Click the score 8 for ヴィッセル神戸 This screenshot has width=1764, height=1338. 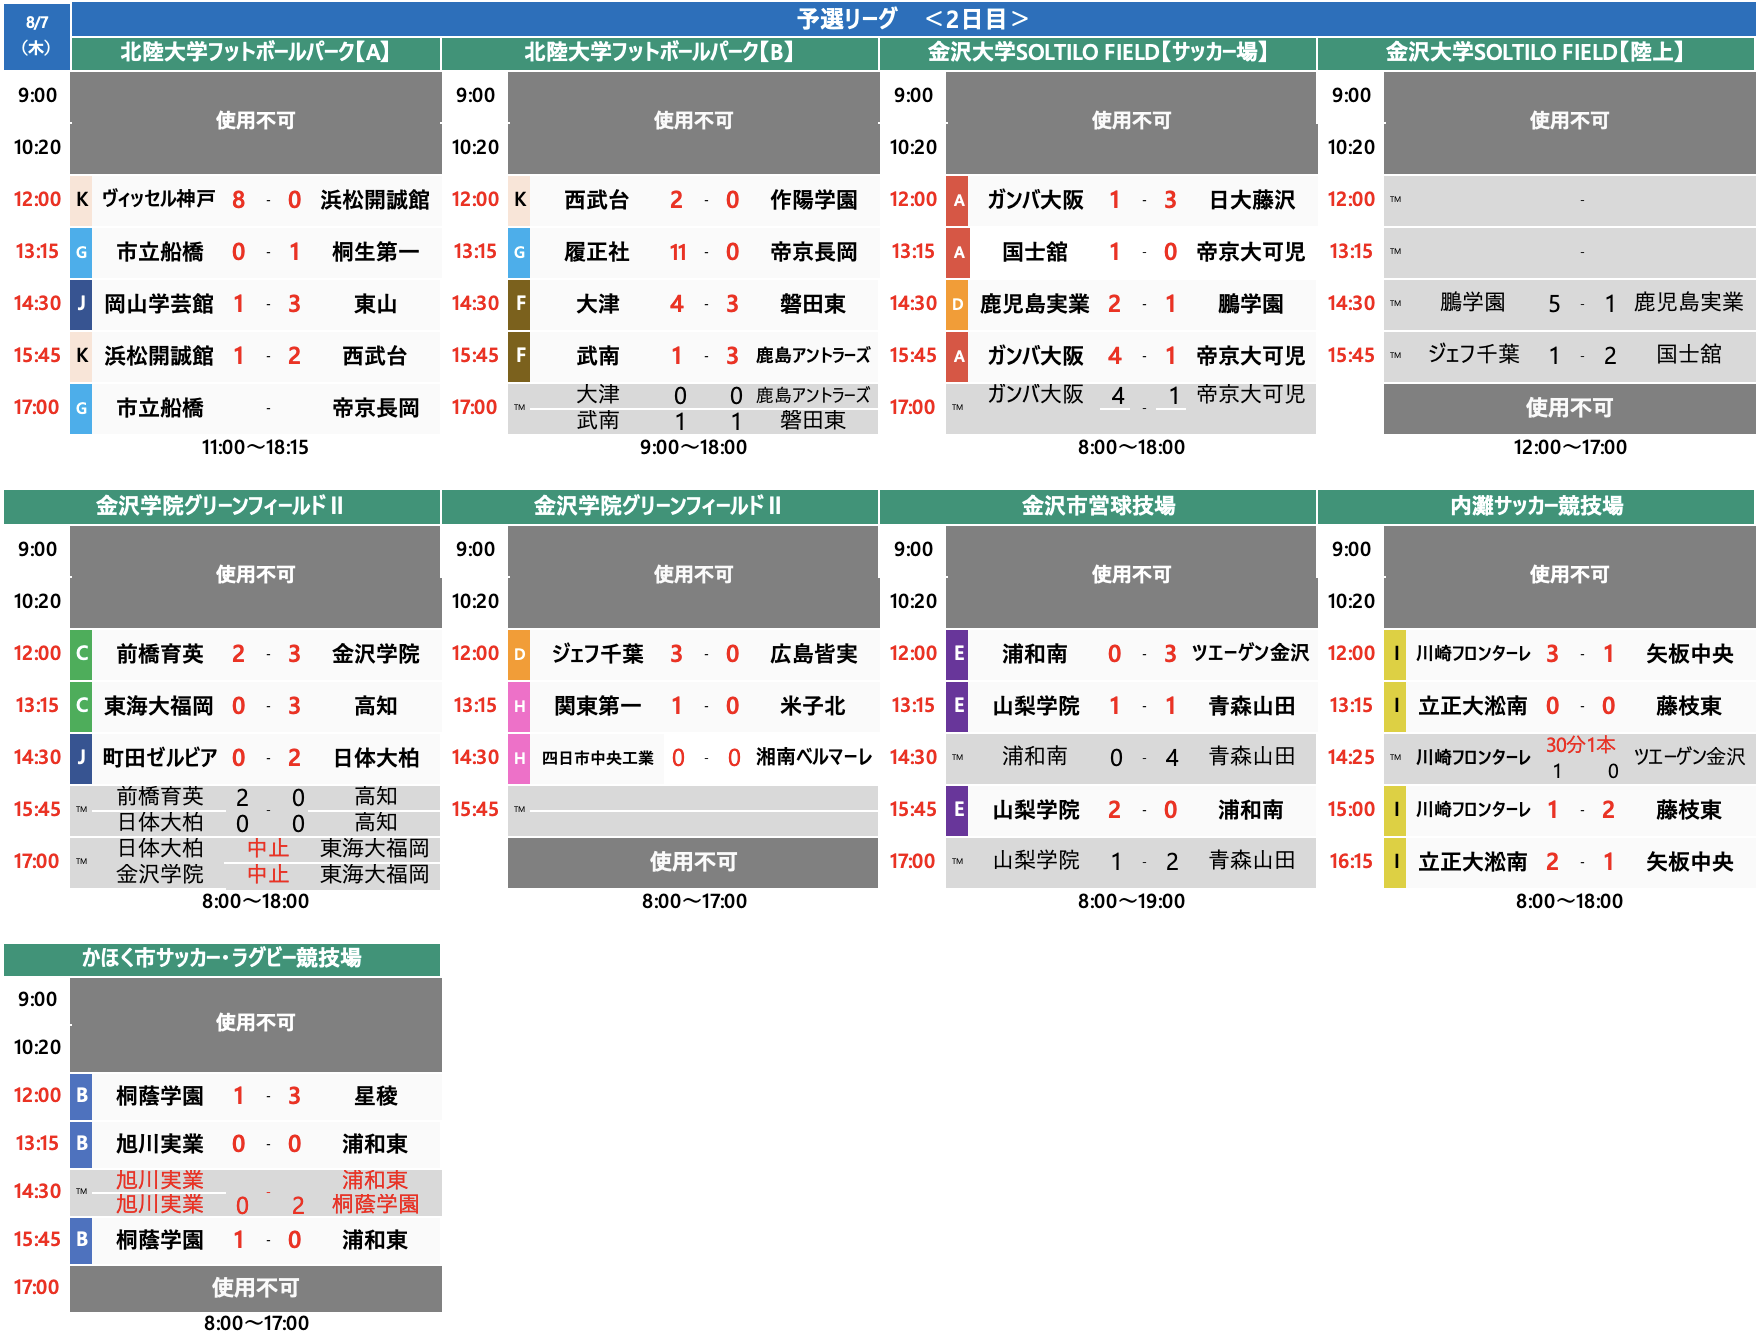pyautogui.click(x=238, y=200)
